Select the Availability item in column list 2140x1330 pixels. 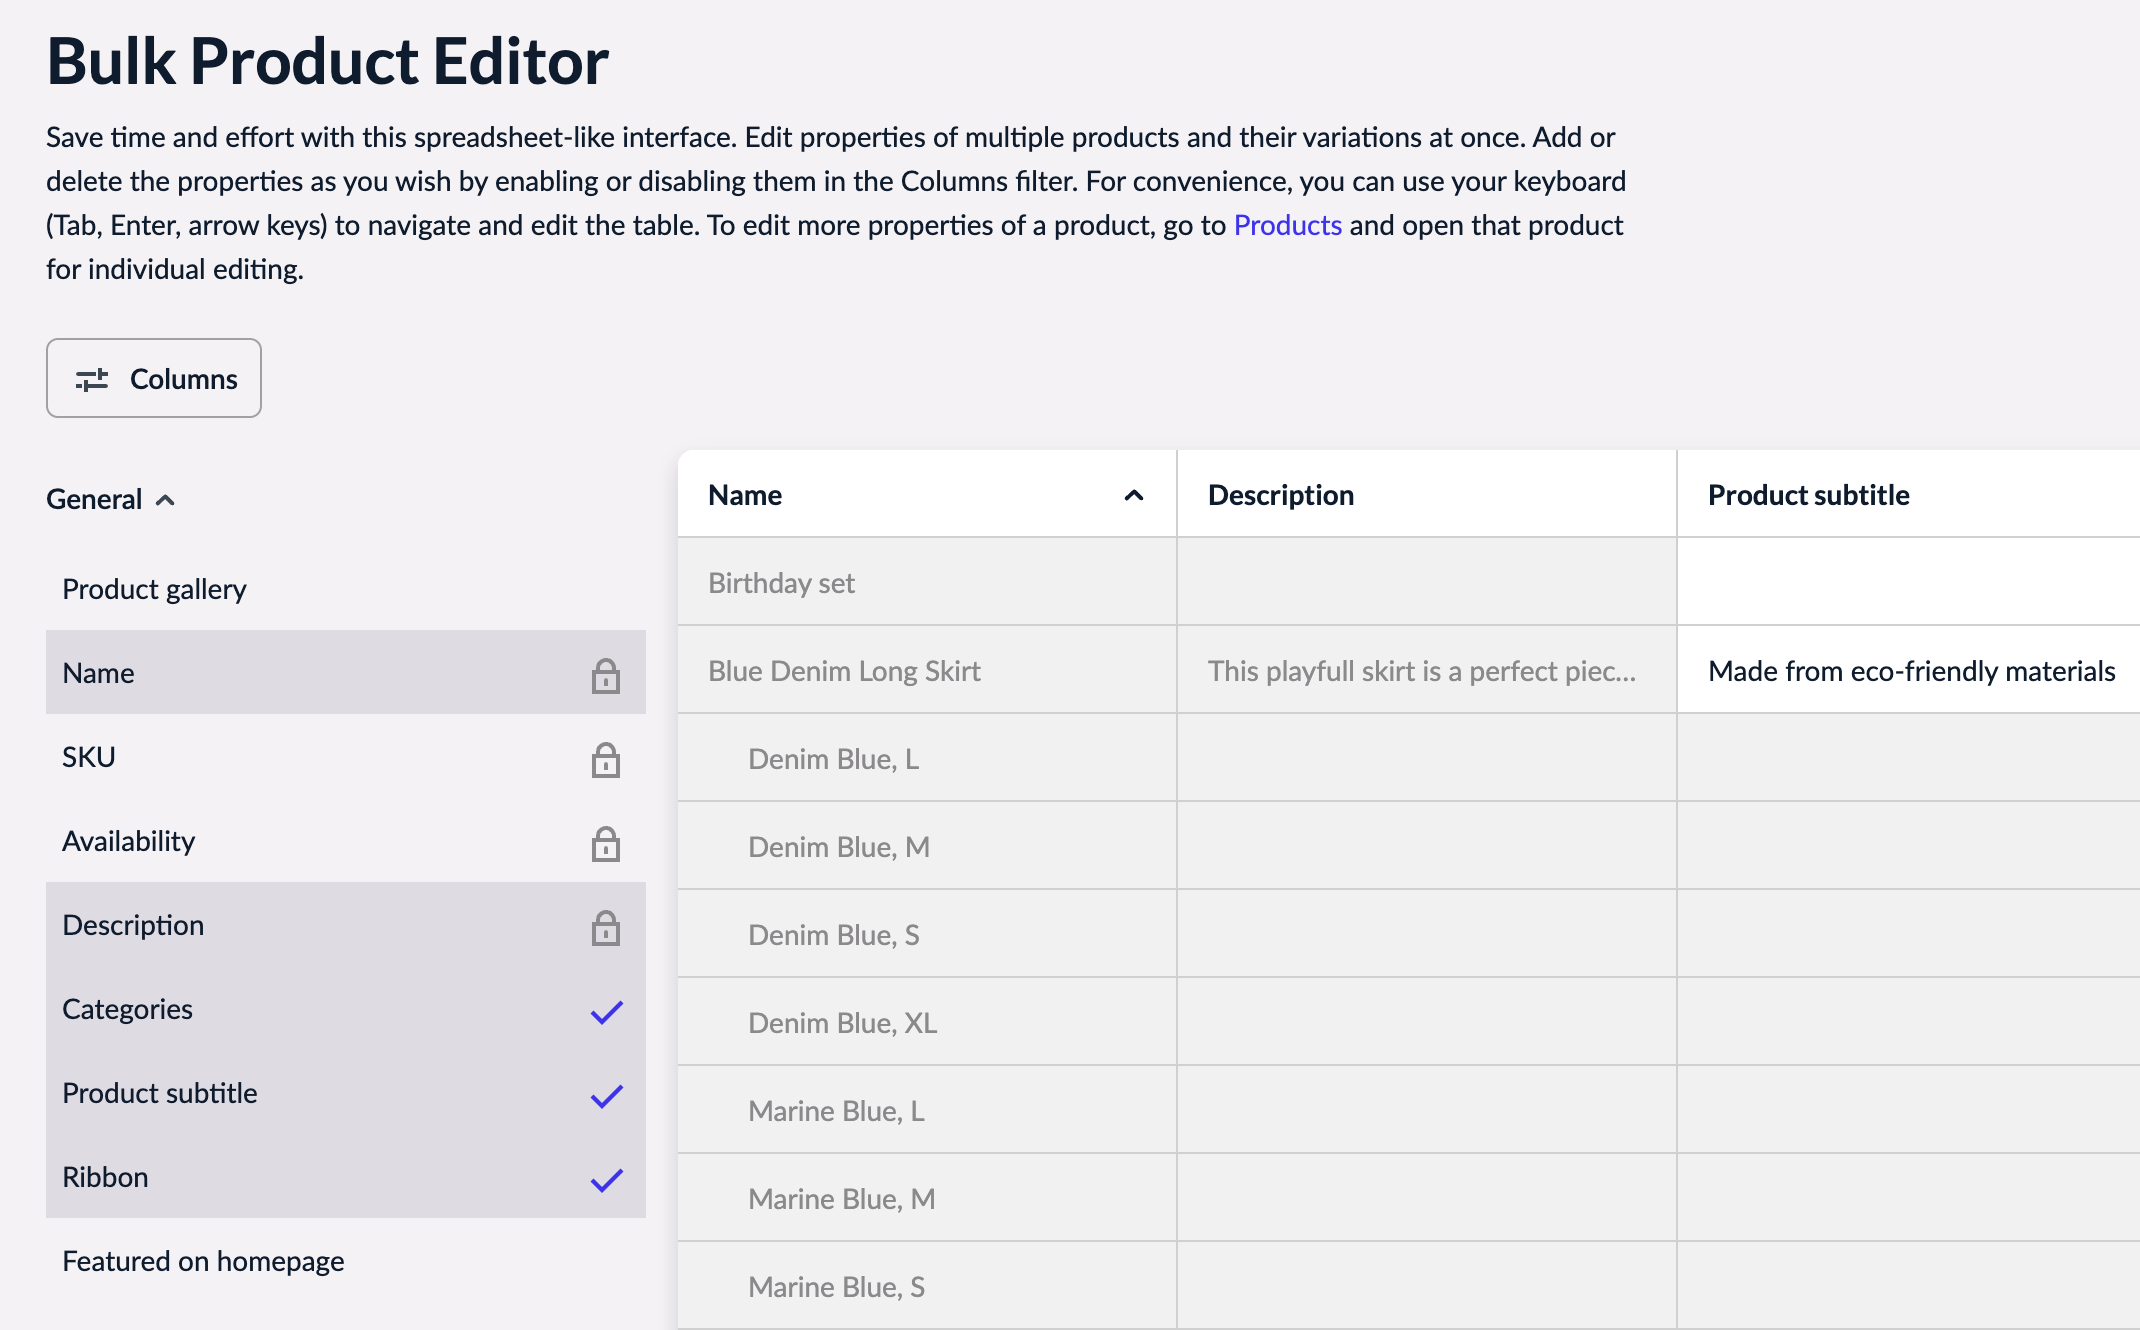(x=346, y=840)
